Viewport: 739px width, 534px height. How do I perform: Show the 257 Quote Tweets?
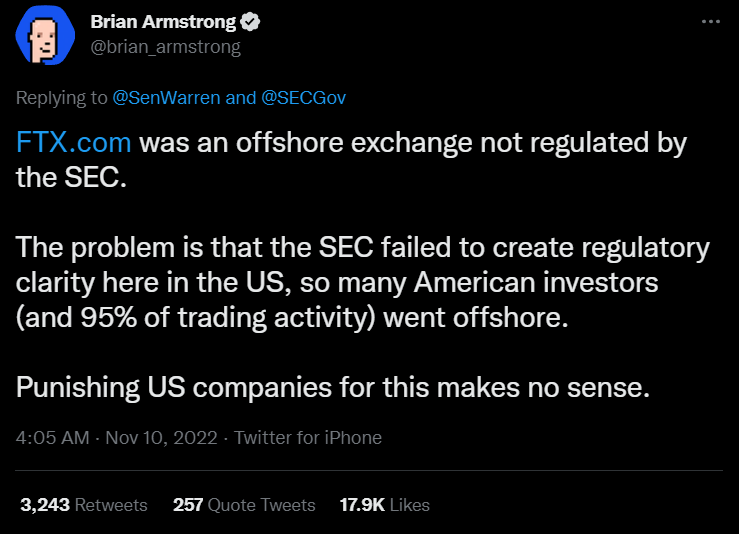[244, 505]
